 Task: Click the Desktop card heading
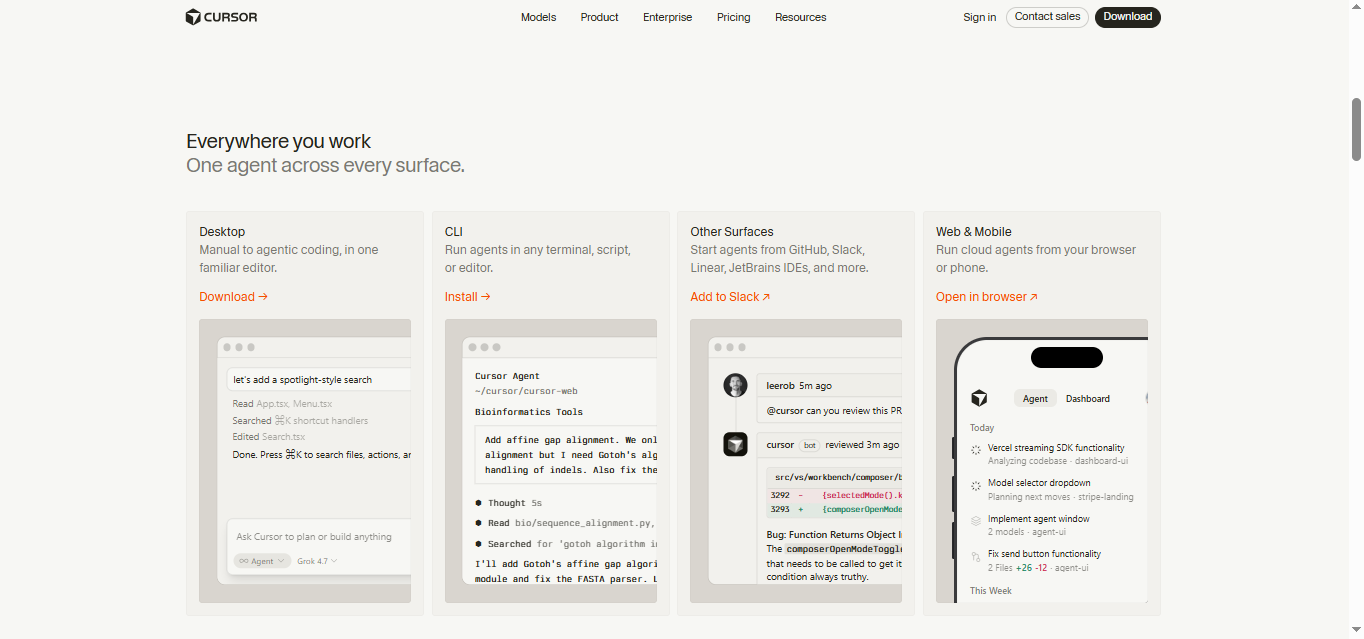tap(222, 231)
